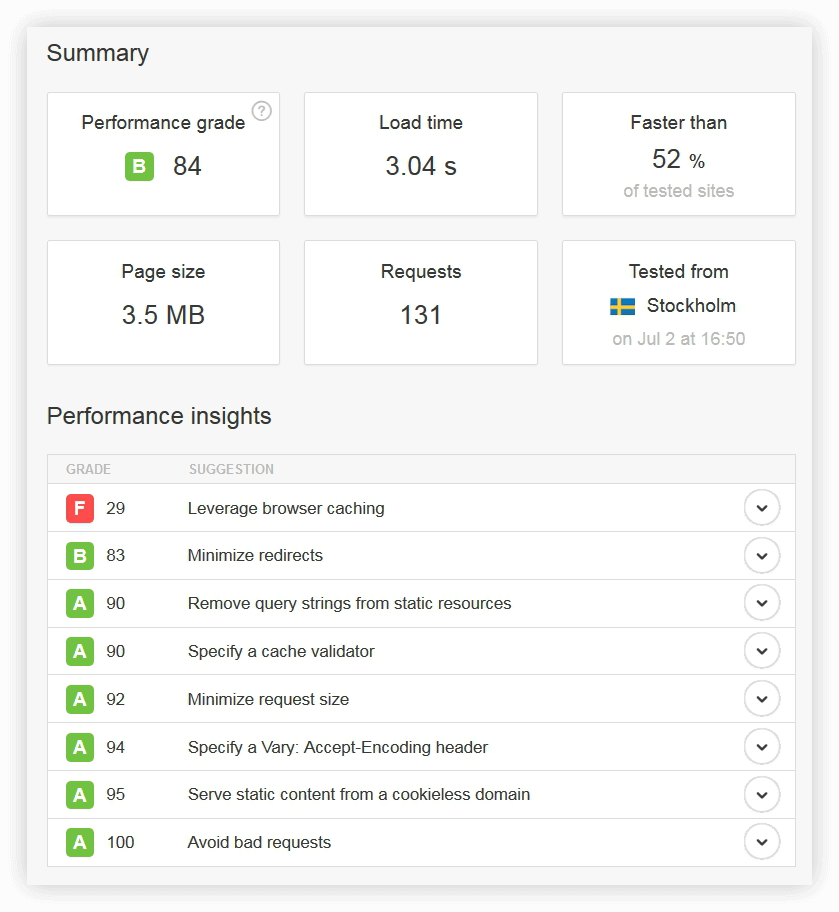Expand Remove query strings from static resources
This screenshot has width=839, height=912.
click(762, 603)
